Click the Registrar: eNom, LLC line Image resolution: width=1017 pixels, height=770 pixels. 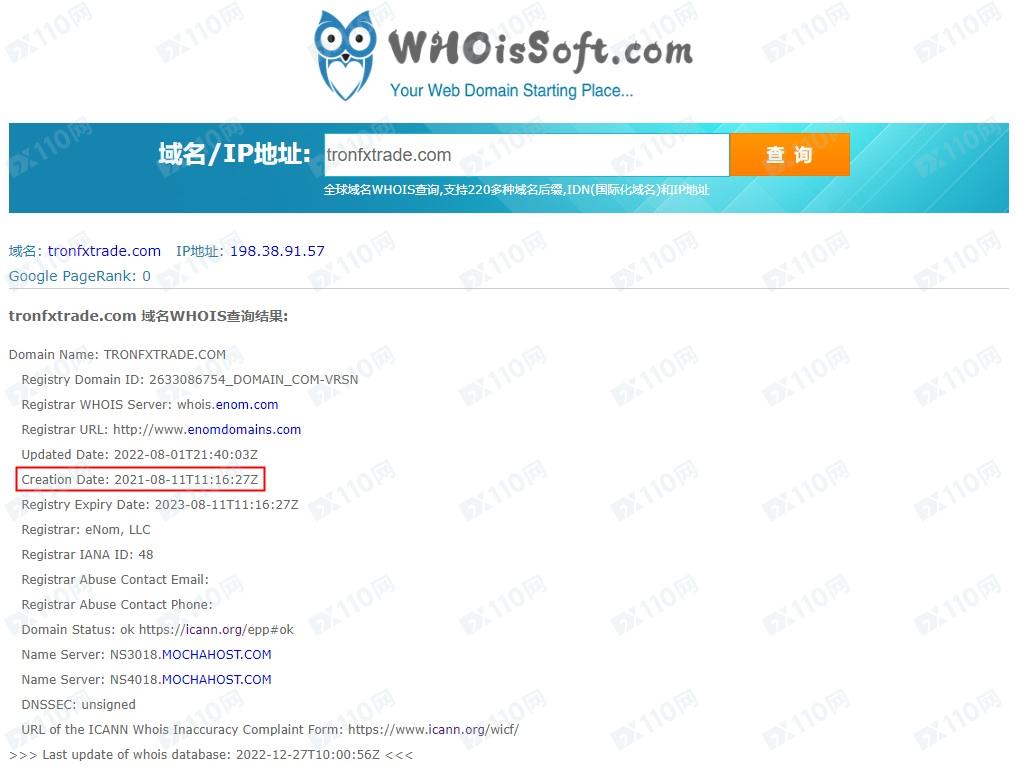pyautogui.click(x=86, y=530)
